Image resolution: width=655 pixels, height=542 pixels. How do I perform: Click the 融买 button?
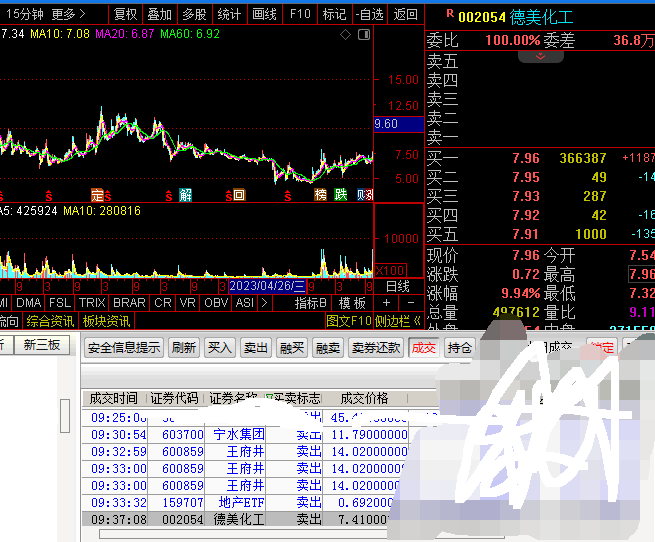click(x=292, y=348)
